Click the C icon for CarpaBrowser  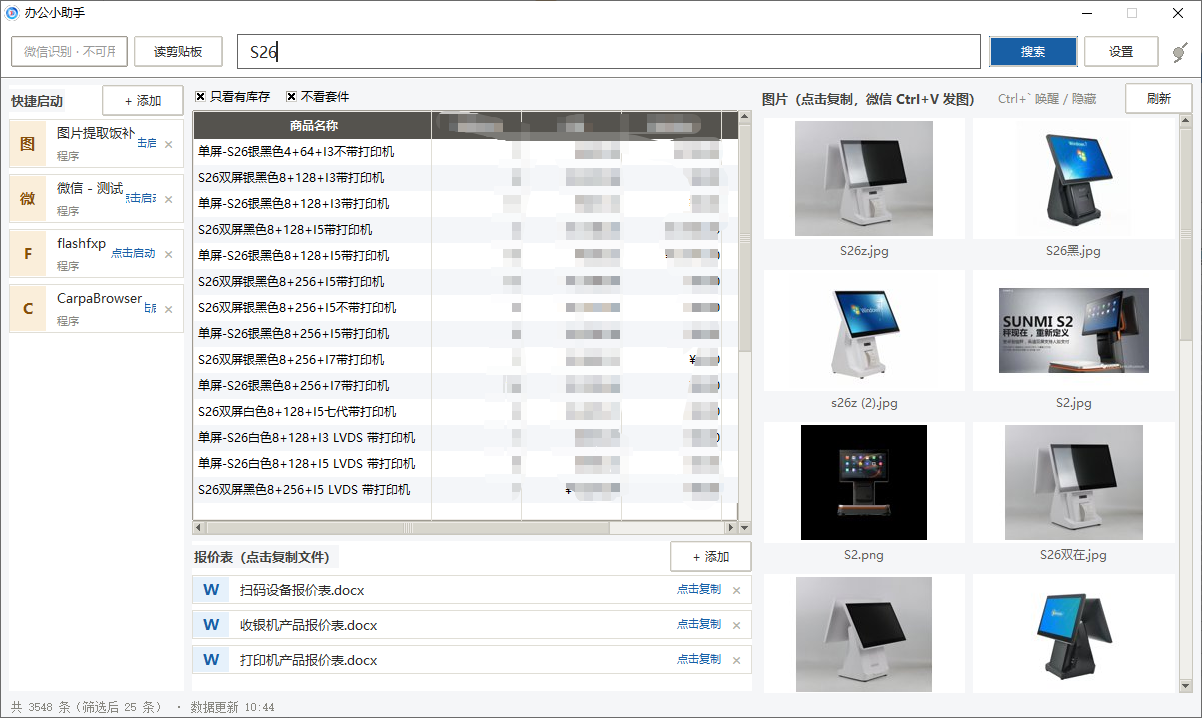[28, 309]
